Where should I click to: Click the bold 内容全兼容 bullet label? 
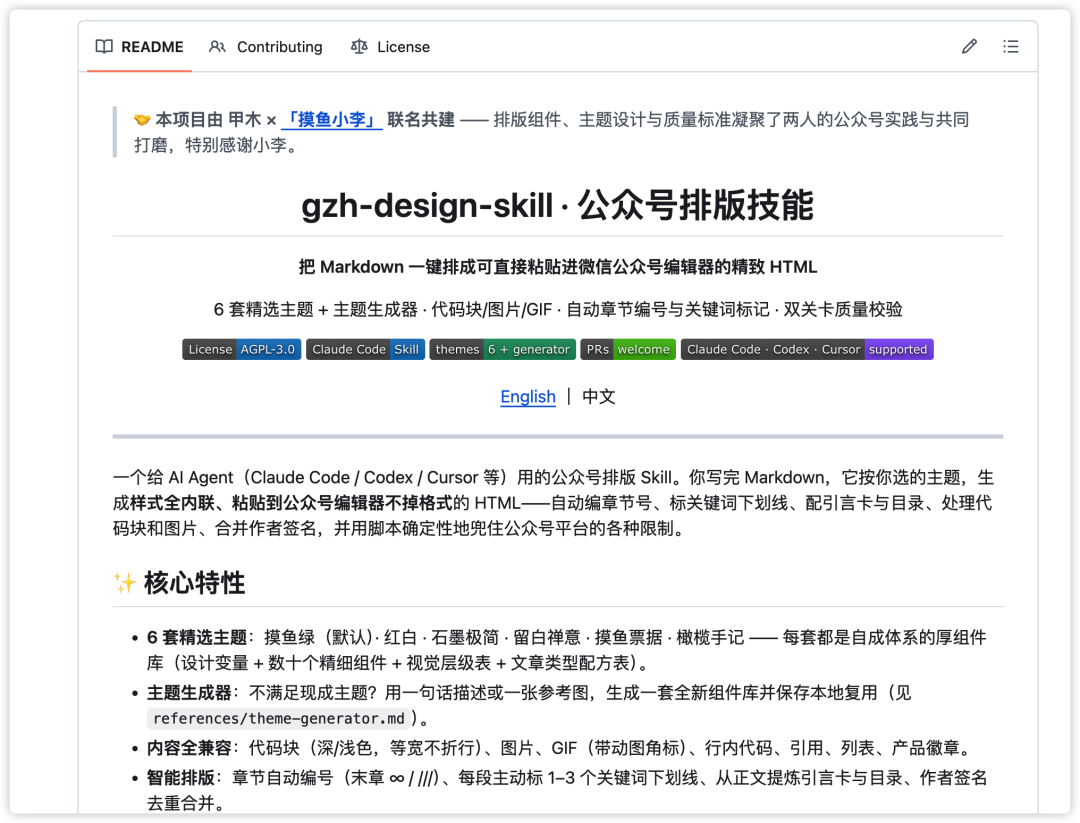coord(189,748)
